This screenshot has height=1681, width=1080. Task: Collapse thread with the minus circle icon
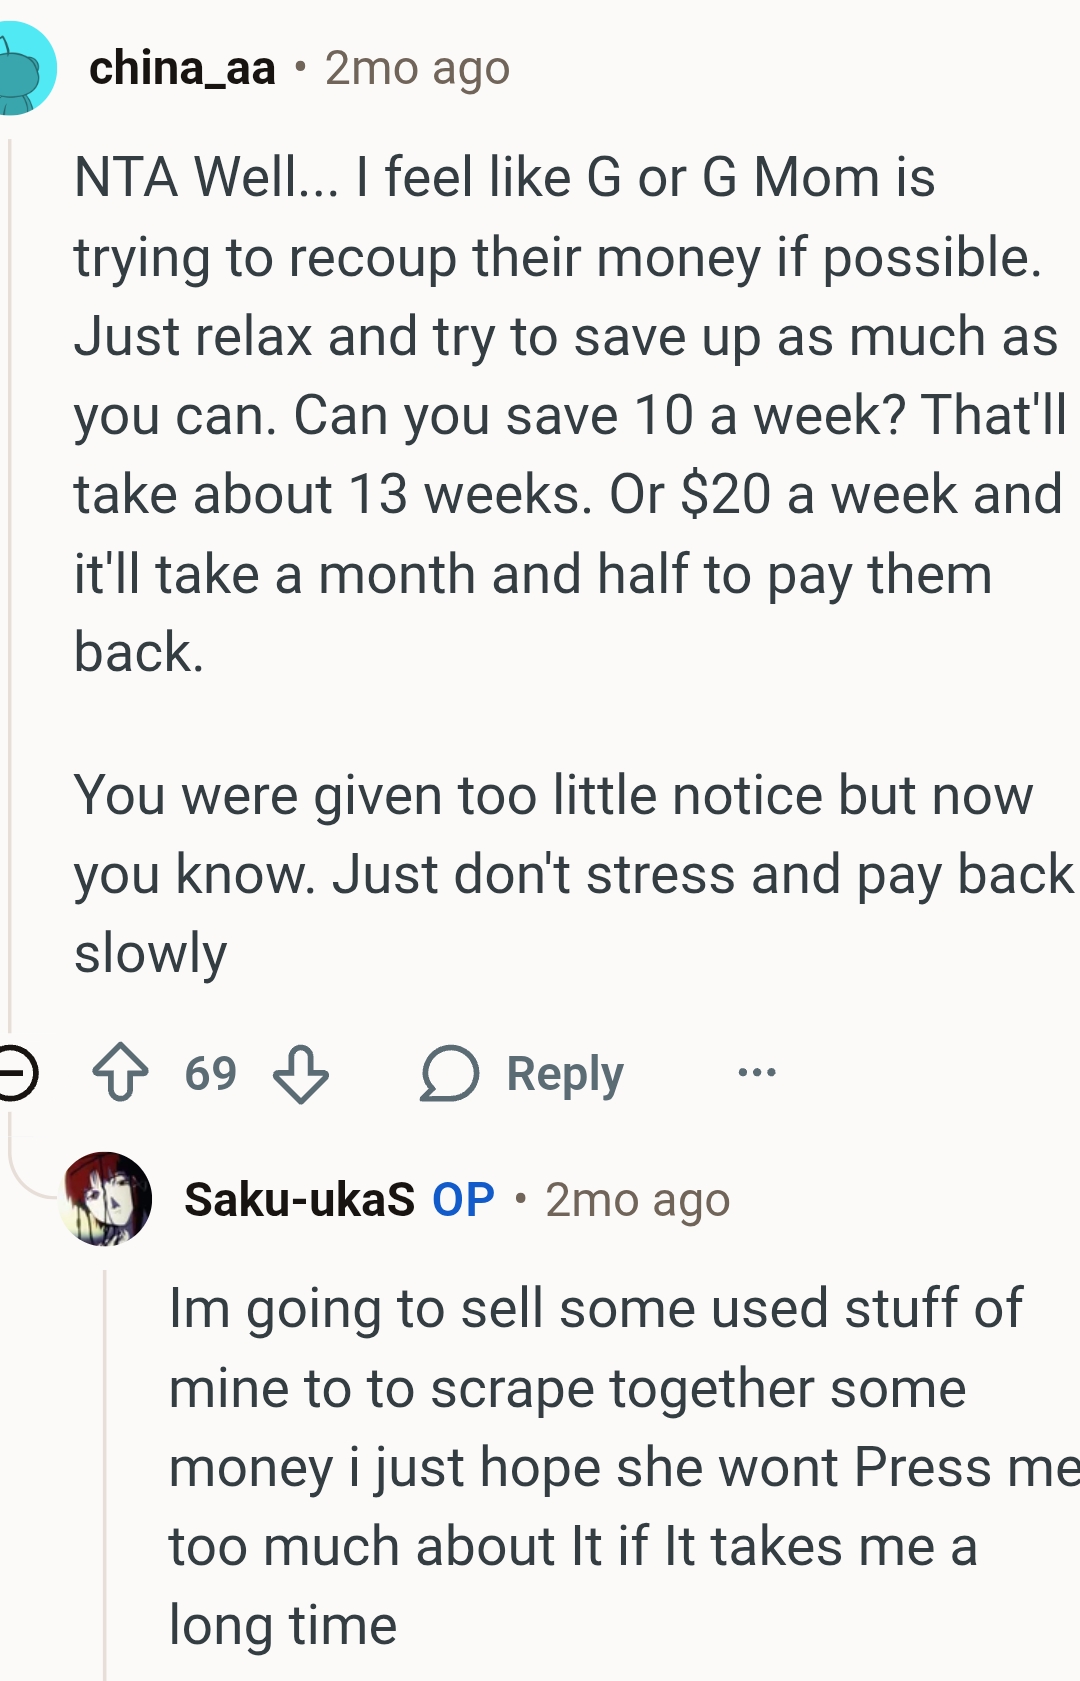coord(14,1073)
